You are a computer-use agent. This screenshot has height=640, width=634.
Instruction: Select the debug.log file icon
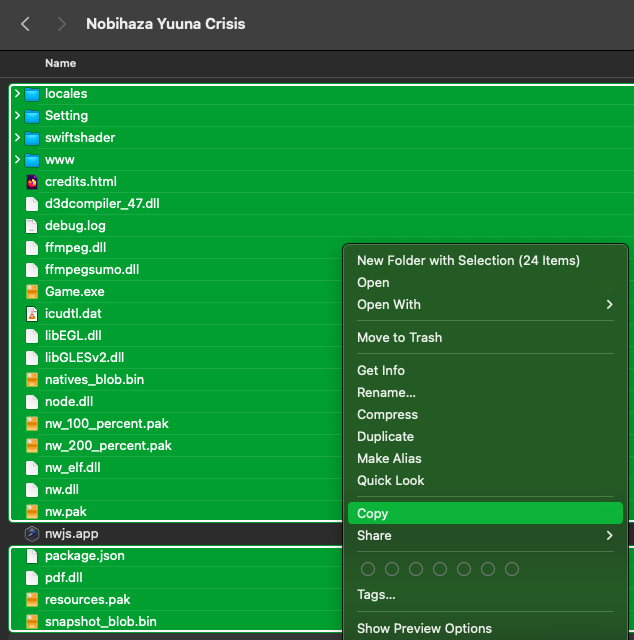click(x=32, y=226)
